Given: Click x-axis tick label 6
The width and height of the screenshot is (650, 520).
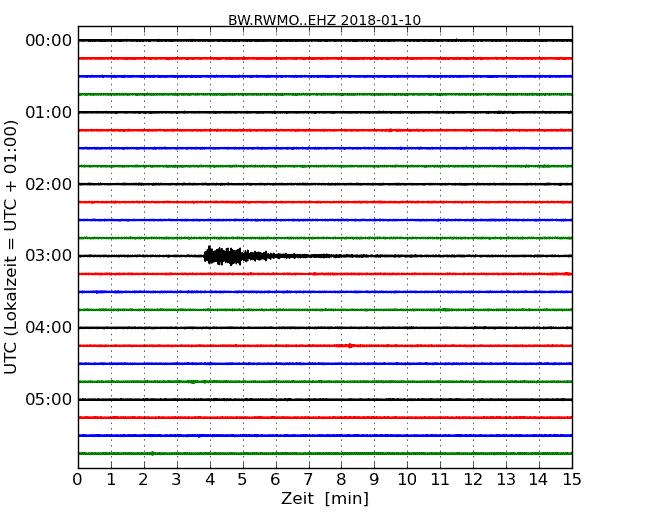Looking at the screenshot, I should 275,480.
